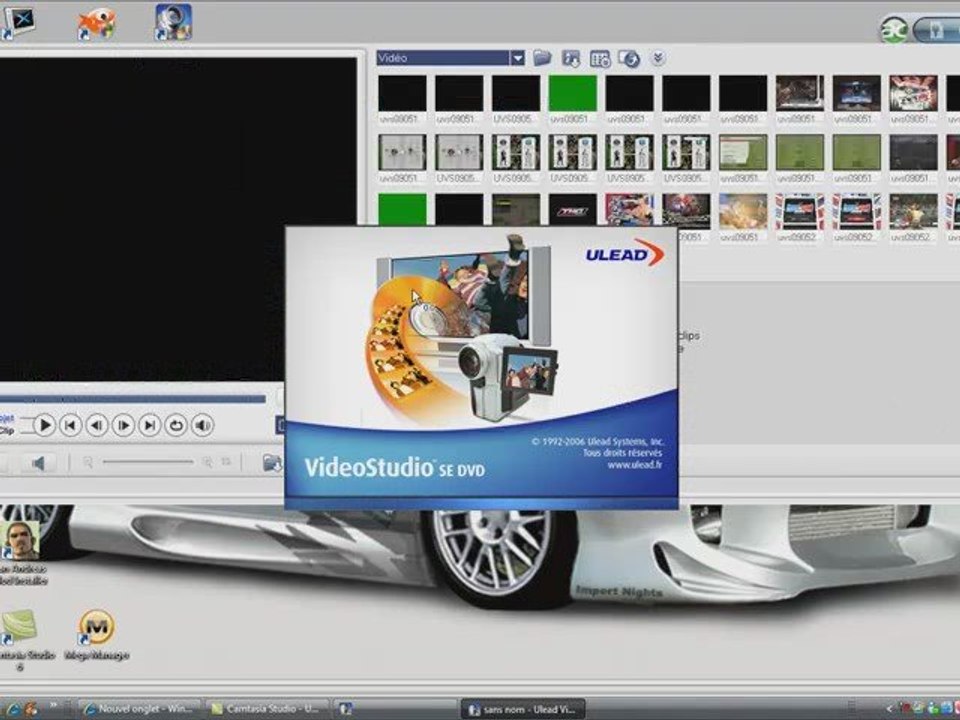
Task: Zoom in timeline with plus magnifier
Action: click(x=208, y=462)
